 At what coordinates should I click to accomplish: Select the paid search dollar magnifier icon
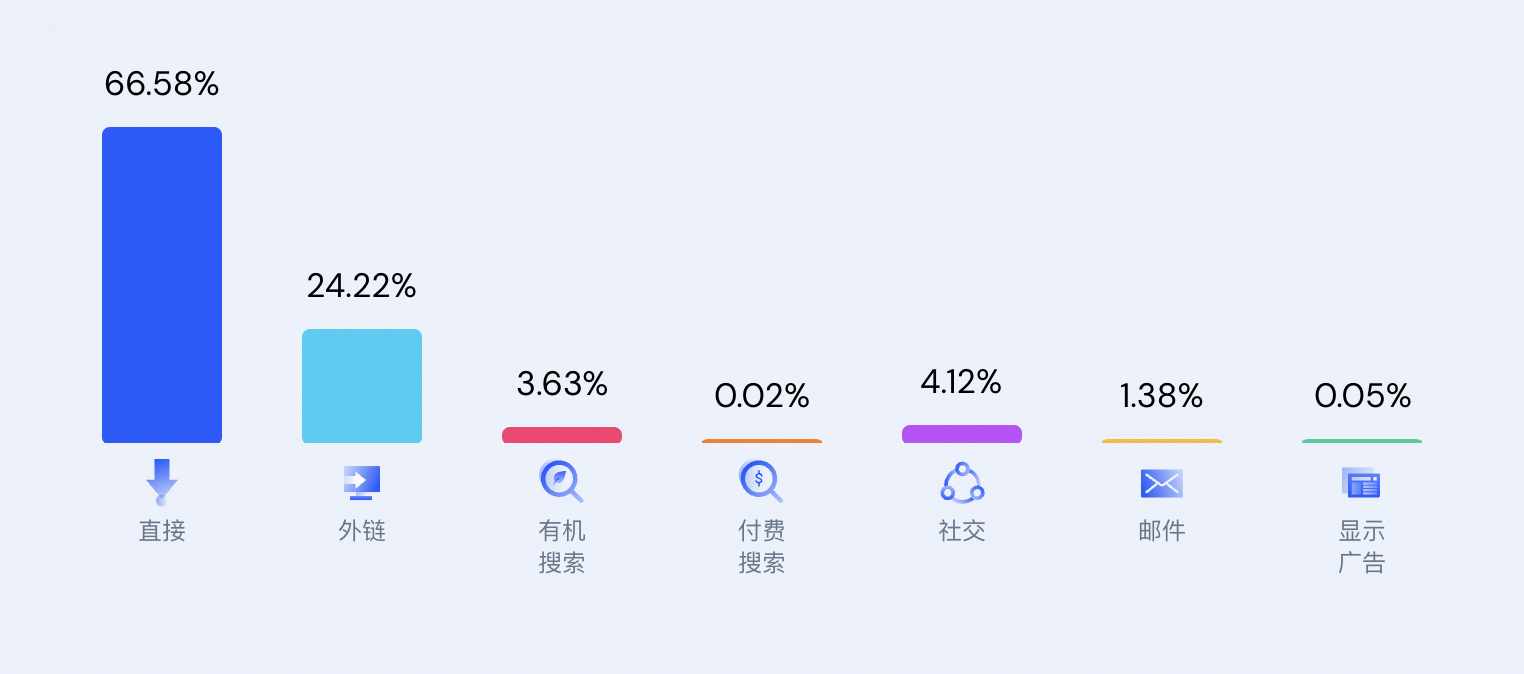pyautogui.click(x=761, y=482)
